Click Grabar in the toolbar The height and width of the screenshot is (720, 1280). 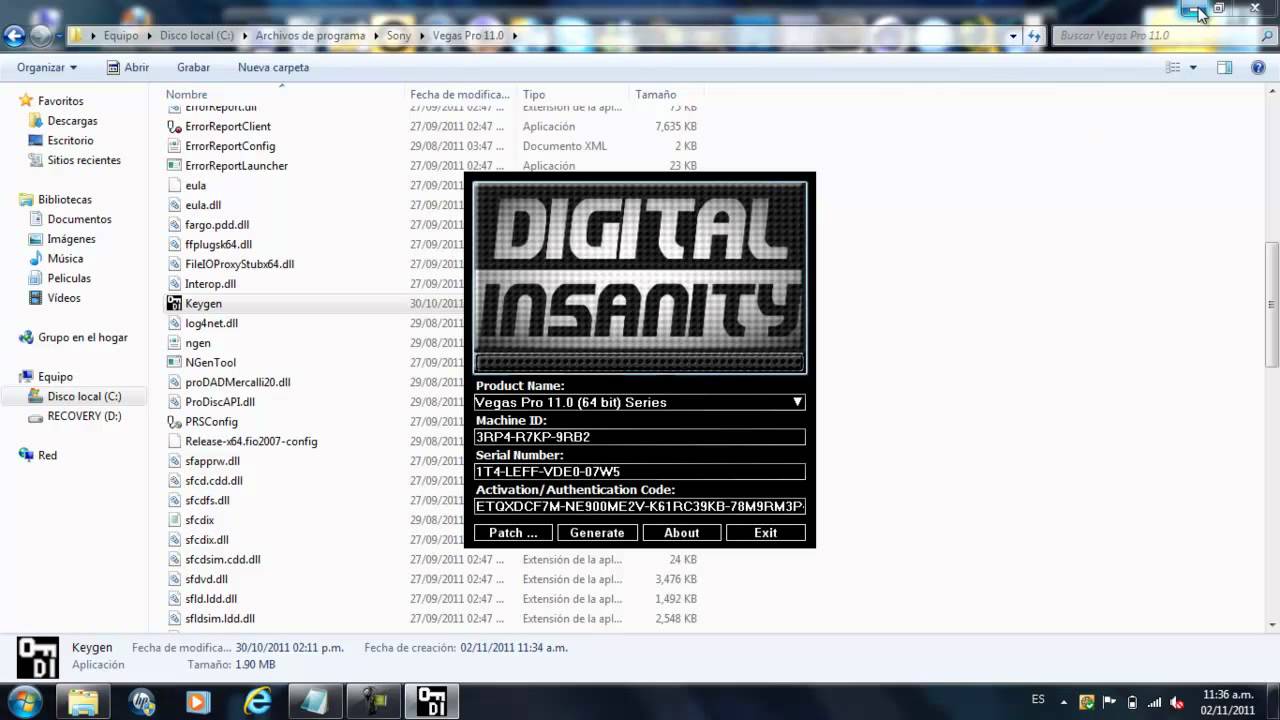[x=193, y=67]
